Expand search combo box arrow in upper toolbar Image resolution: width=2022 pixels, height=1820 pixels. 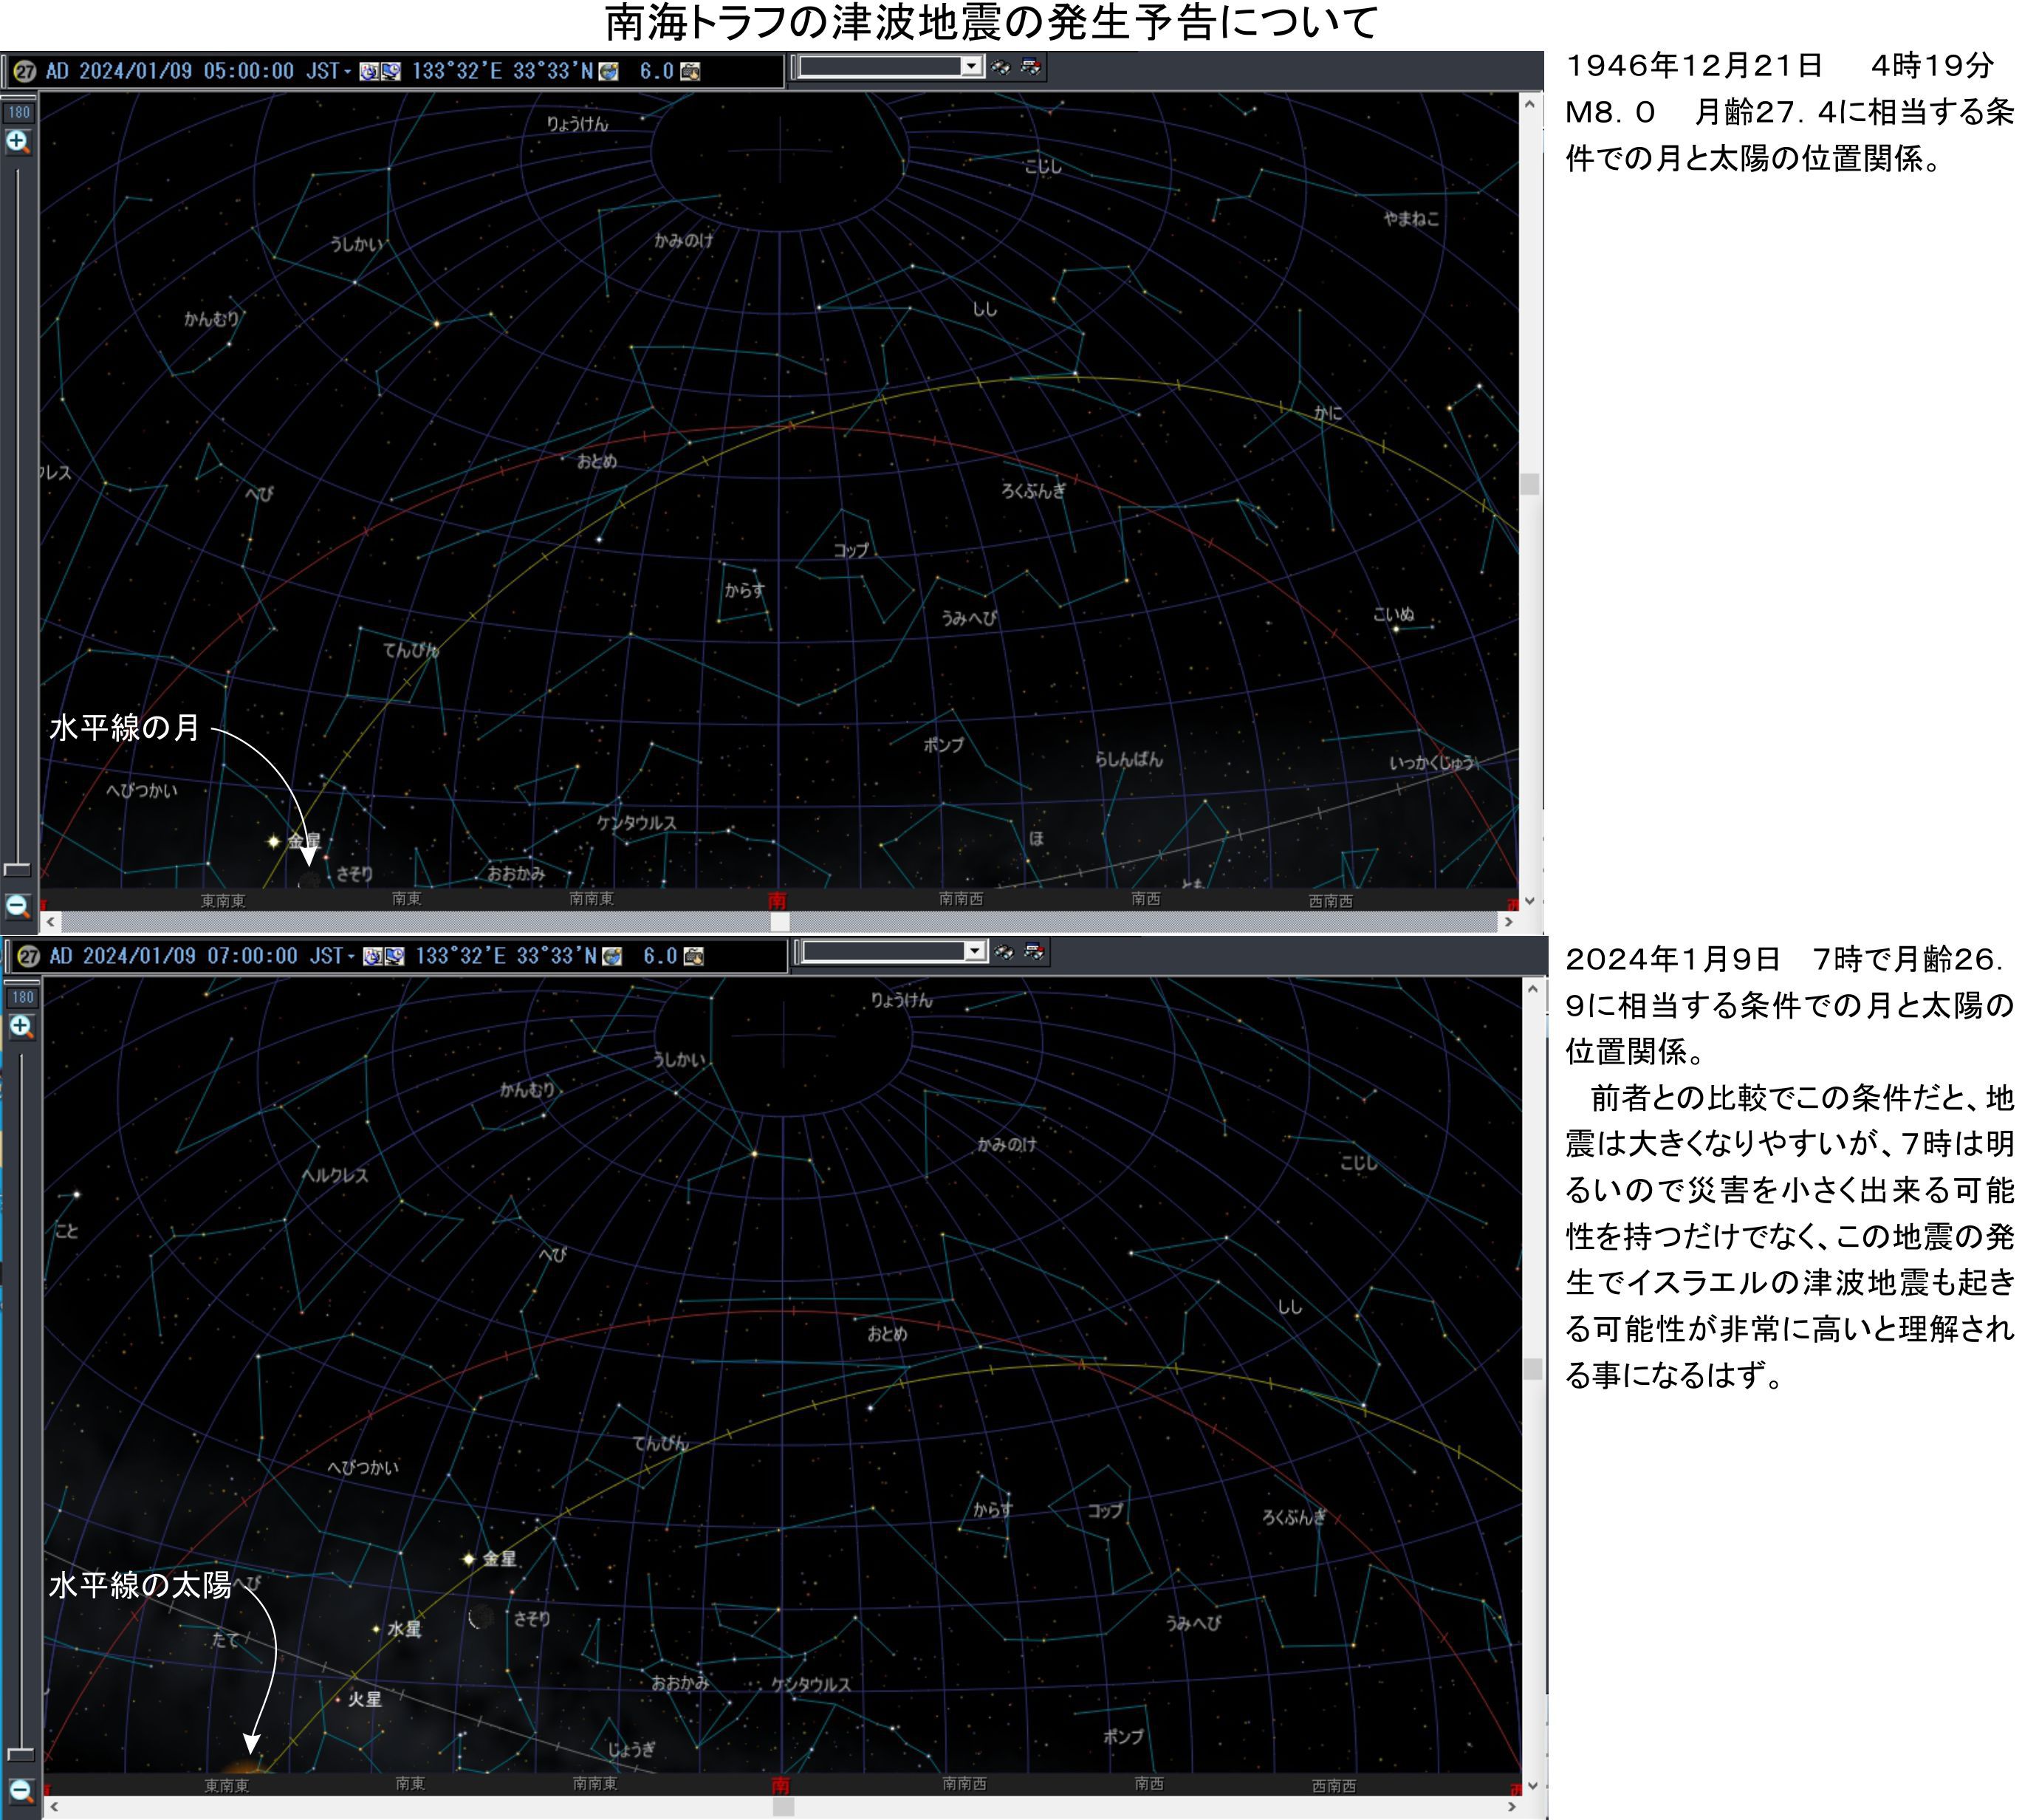pos(971,66)
